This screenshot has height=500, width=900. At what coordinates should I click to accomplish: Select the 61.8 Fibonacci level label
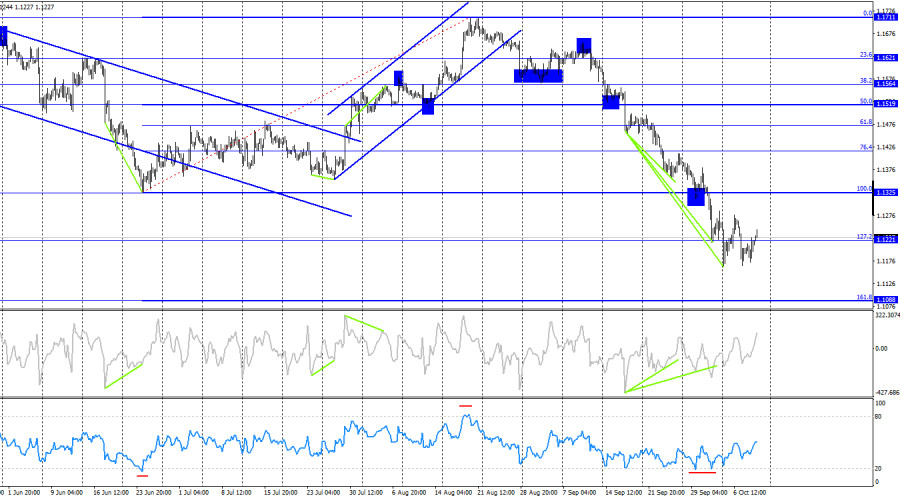(866, 122)
